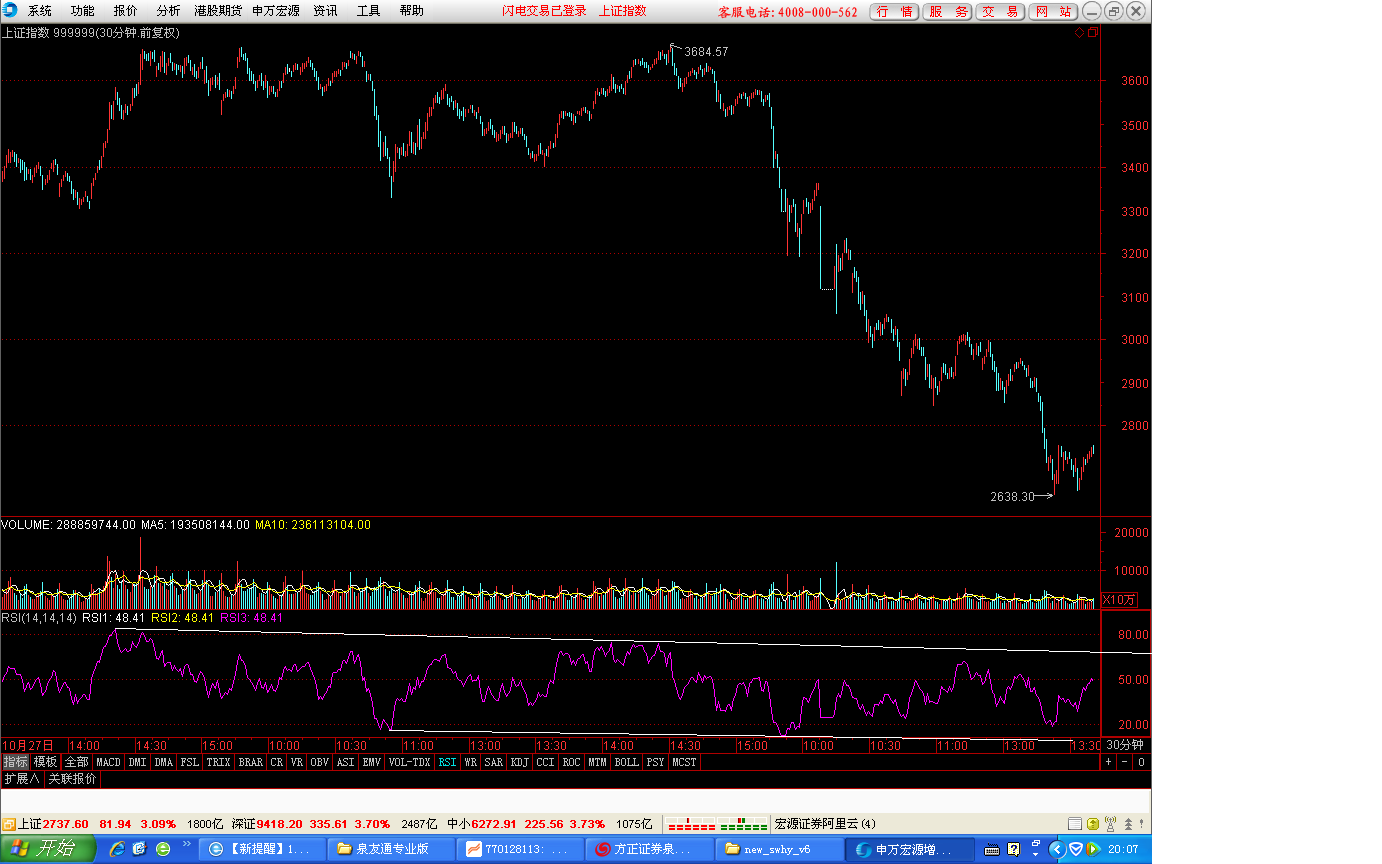Open the 申万宏源 menu
Image resolution: width=1382 pixels, height=864 pixels.
point(276,11)
